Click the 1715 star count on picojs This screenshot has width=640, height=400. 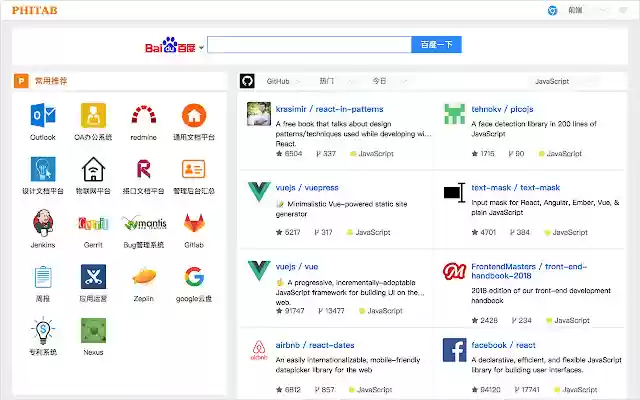pos(483,154)
